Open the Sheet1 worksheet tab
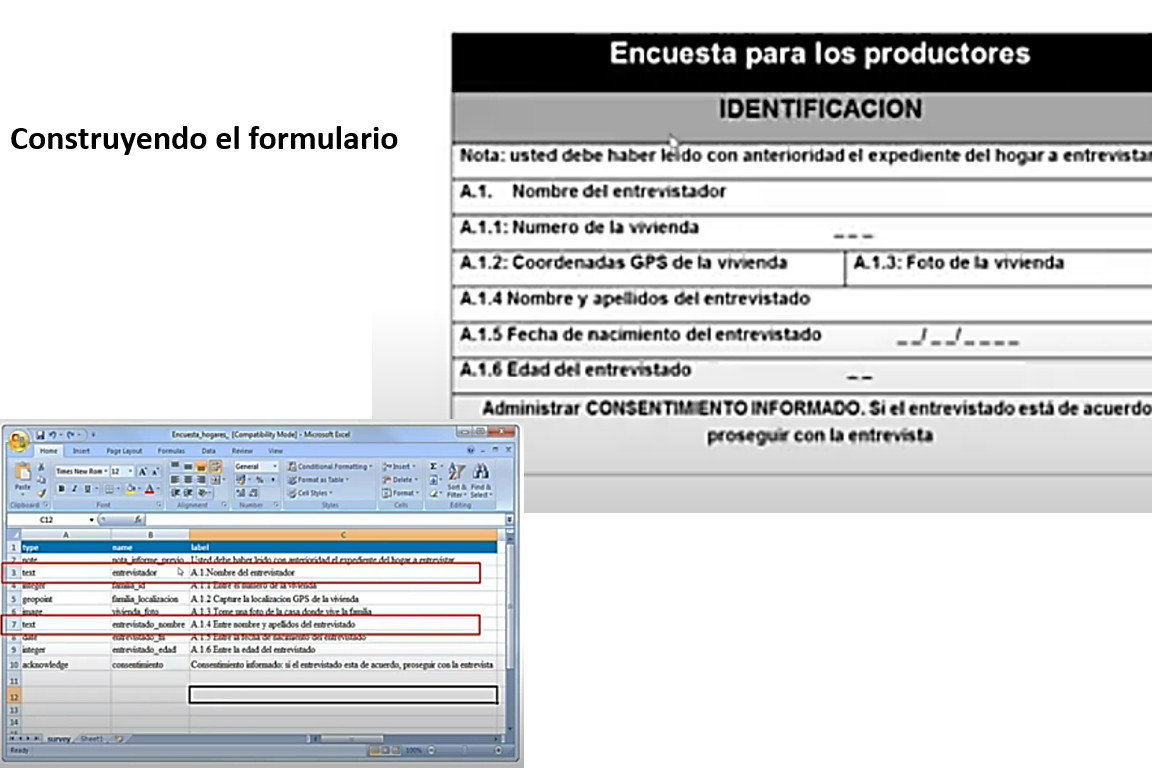Viewport: 1152px width, 768px height. coord(91,738)
